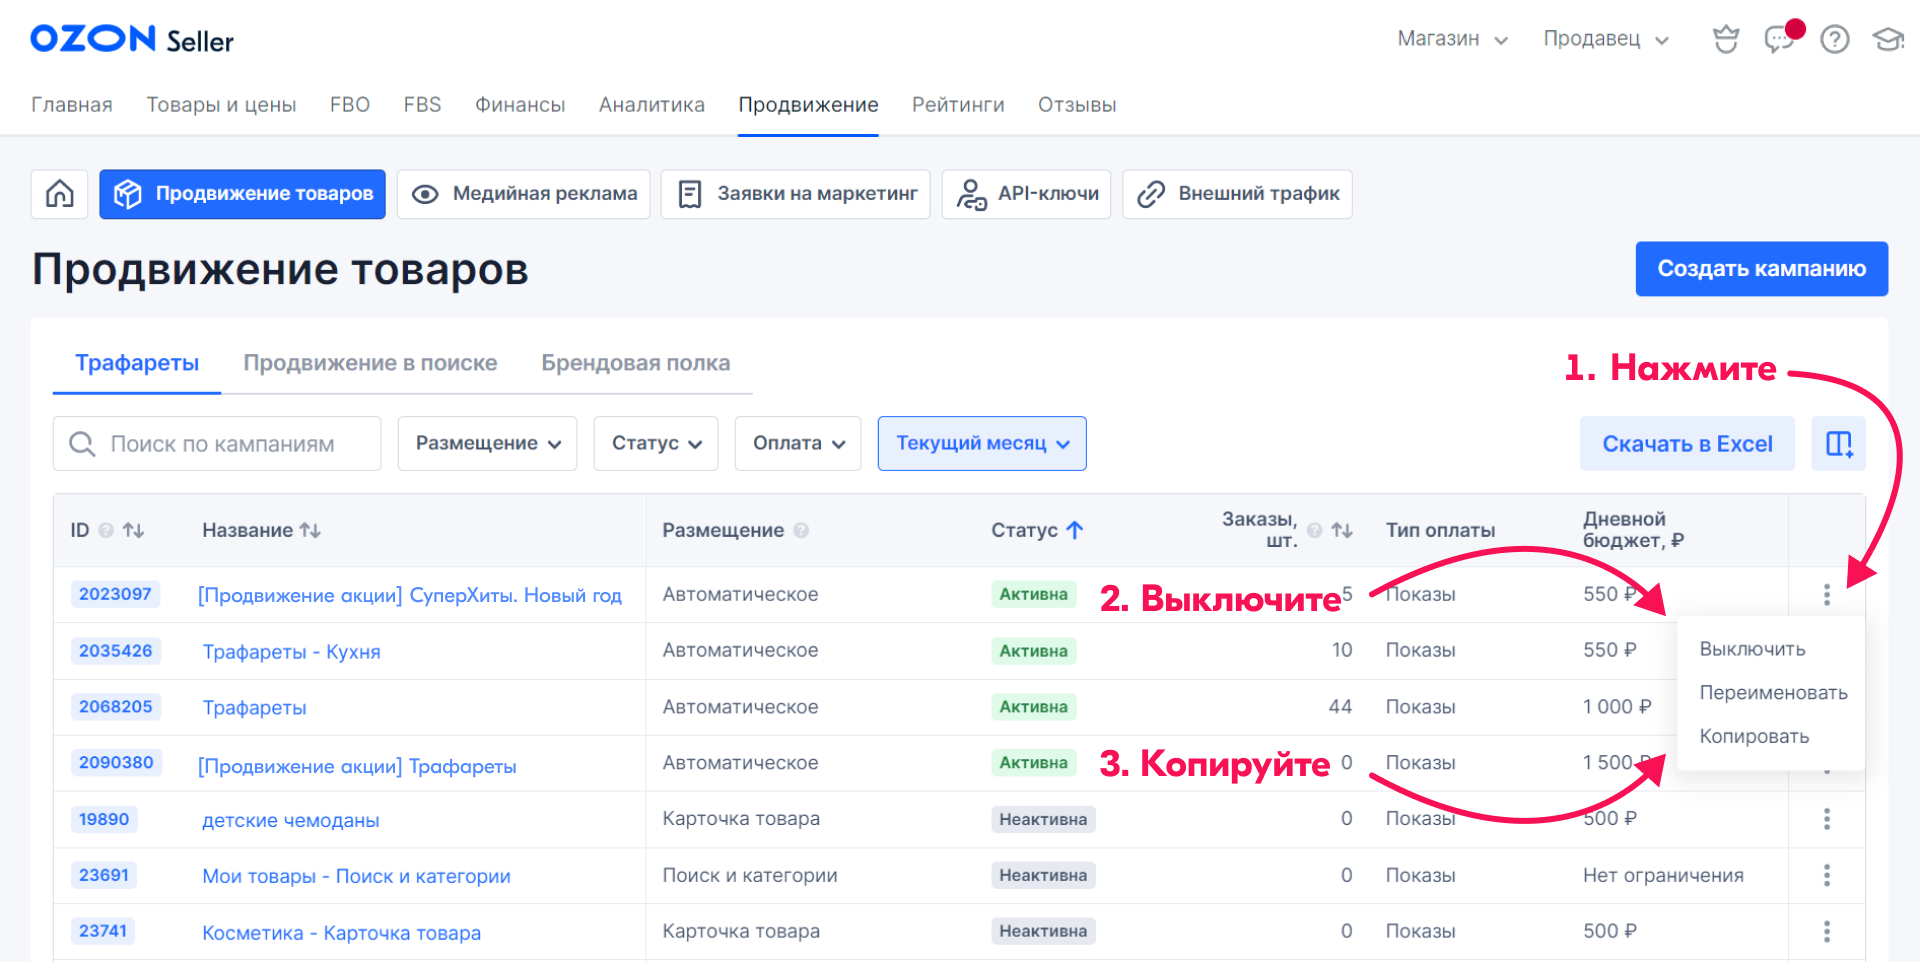This screenshot has height=963, width=1920.
Task: Open Косметика - Карточка товара link
Action: (x=341, y=933)
